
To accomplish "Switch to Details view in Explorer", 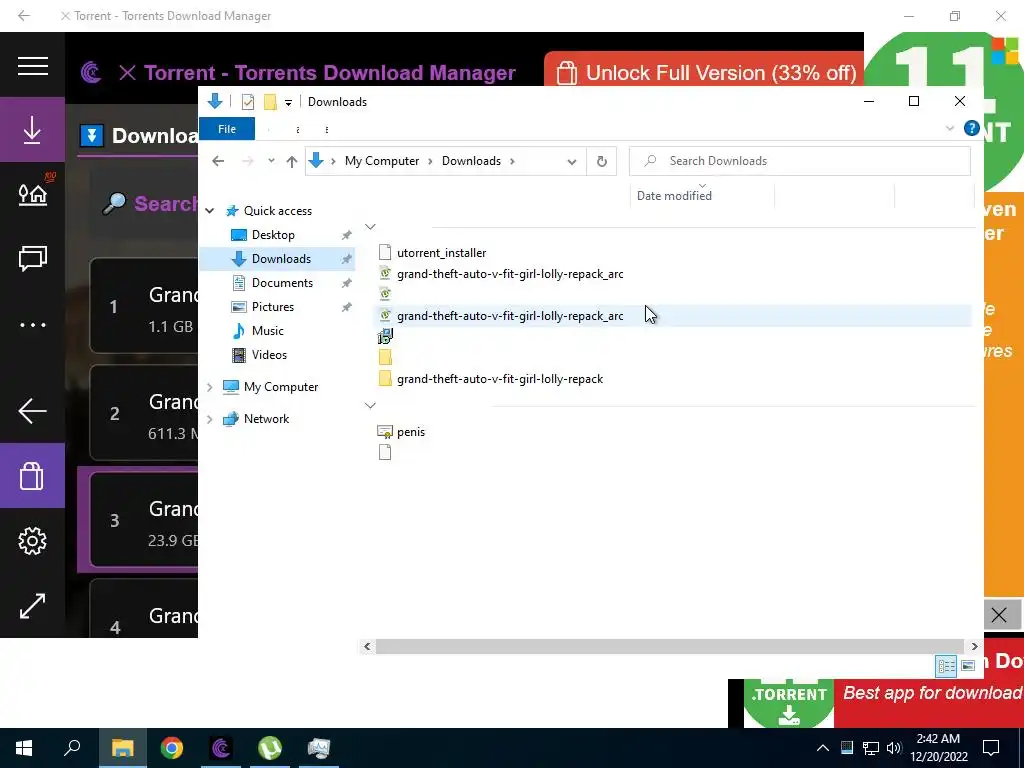I will [x=946, y=665].
